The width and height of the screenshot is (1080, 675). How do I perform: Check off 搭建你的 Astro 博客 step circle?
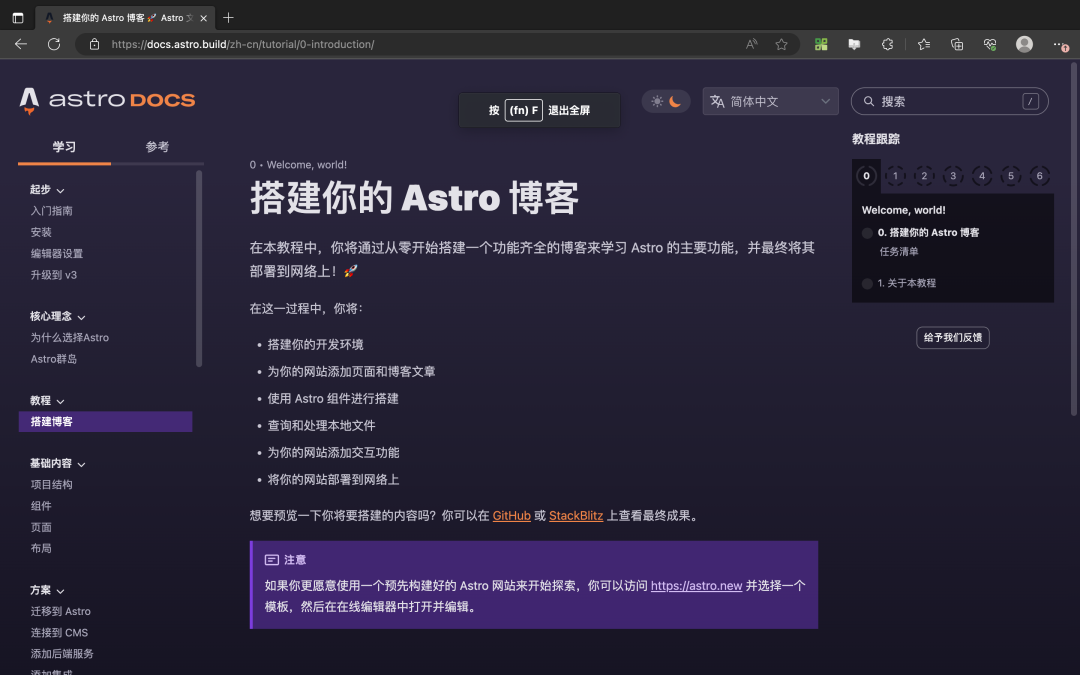tap(866, 232)
